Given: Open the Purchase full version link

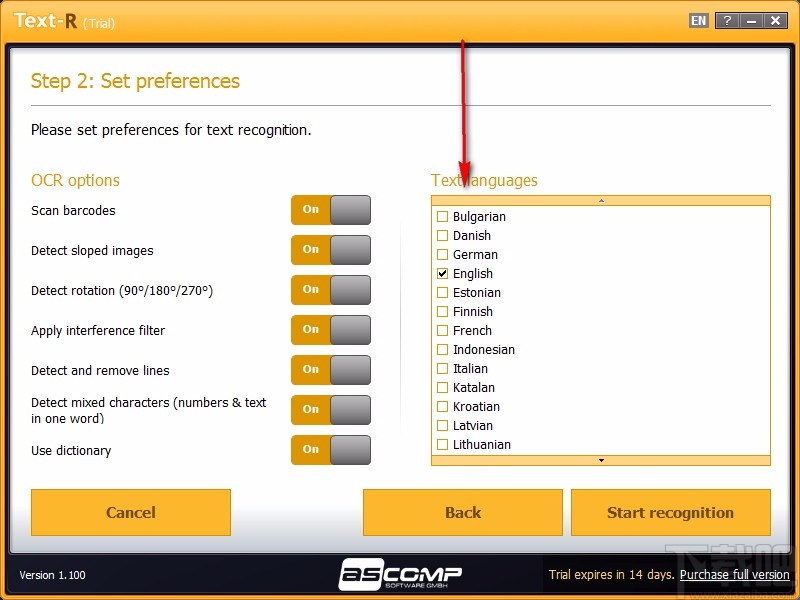Looking at the screenshot, I should pos(735,574).
